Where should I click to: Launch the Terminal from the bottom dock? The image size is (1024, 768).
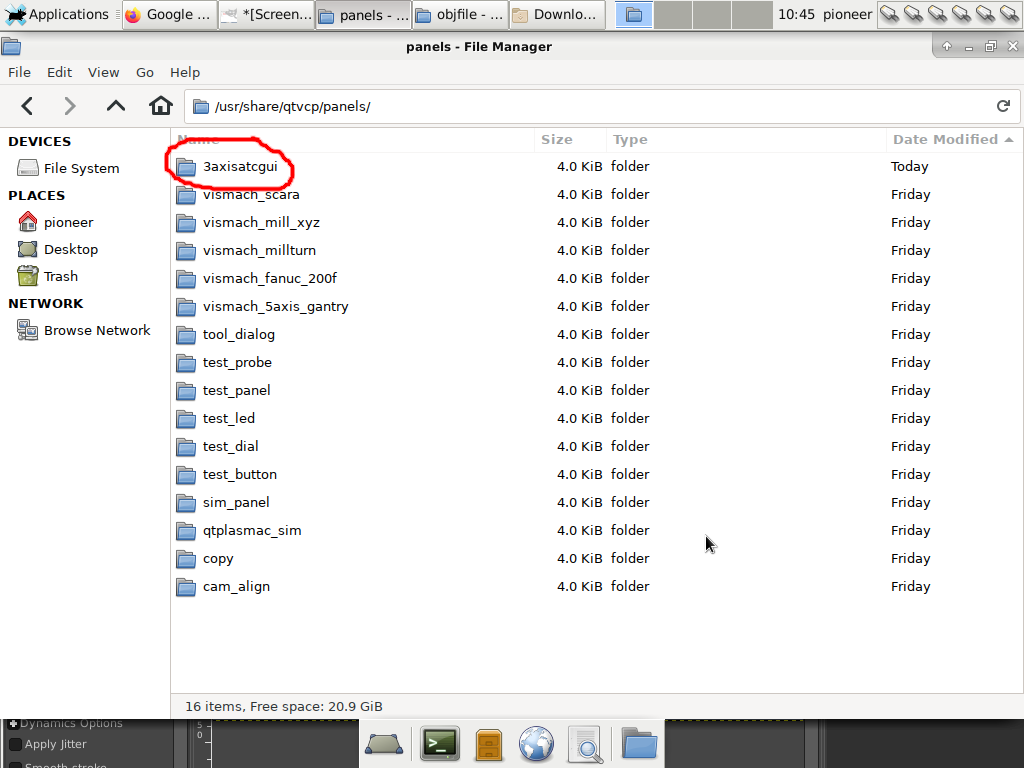point(439,743)
